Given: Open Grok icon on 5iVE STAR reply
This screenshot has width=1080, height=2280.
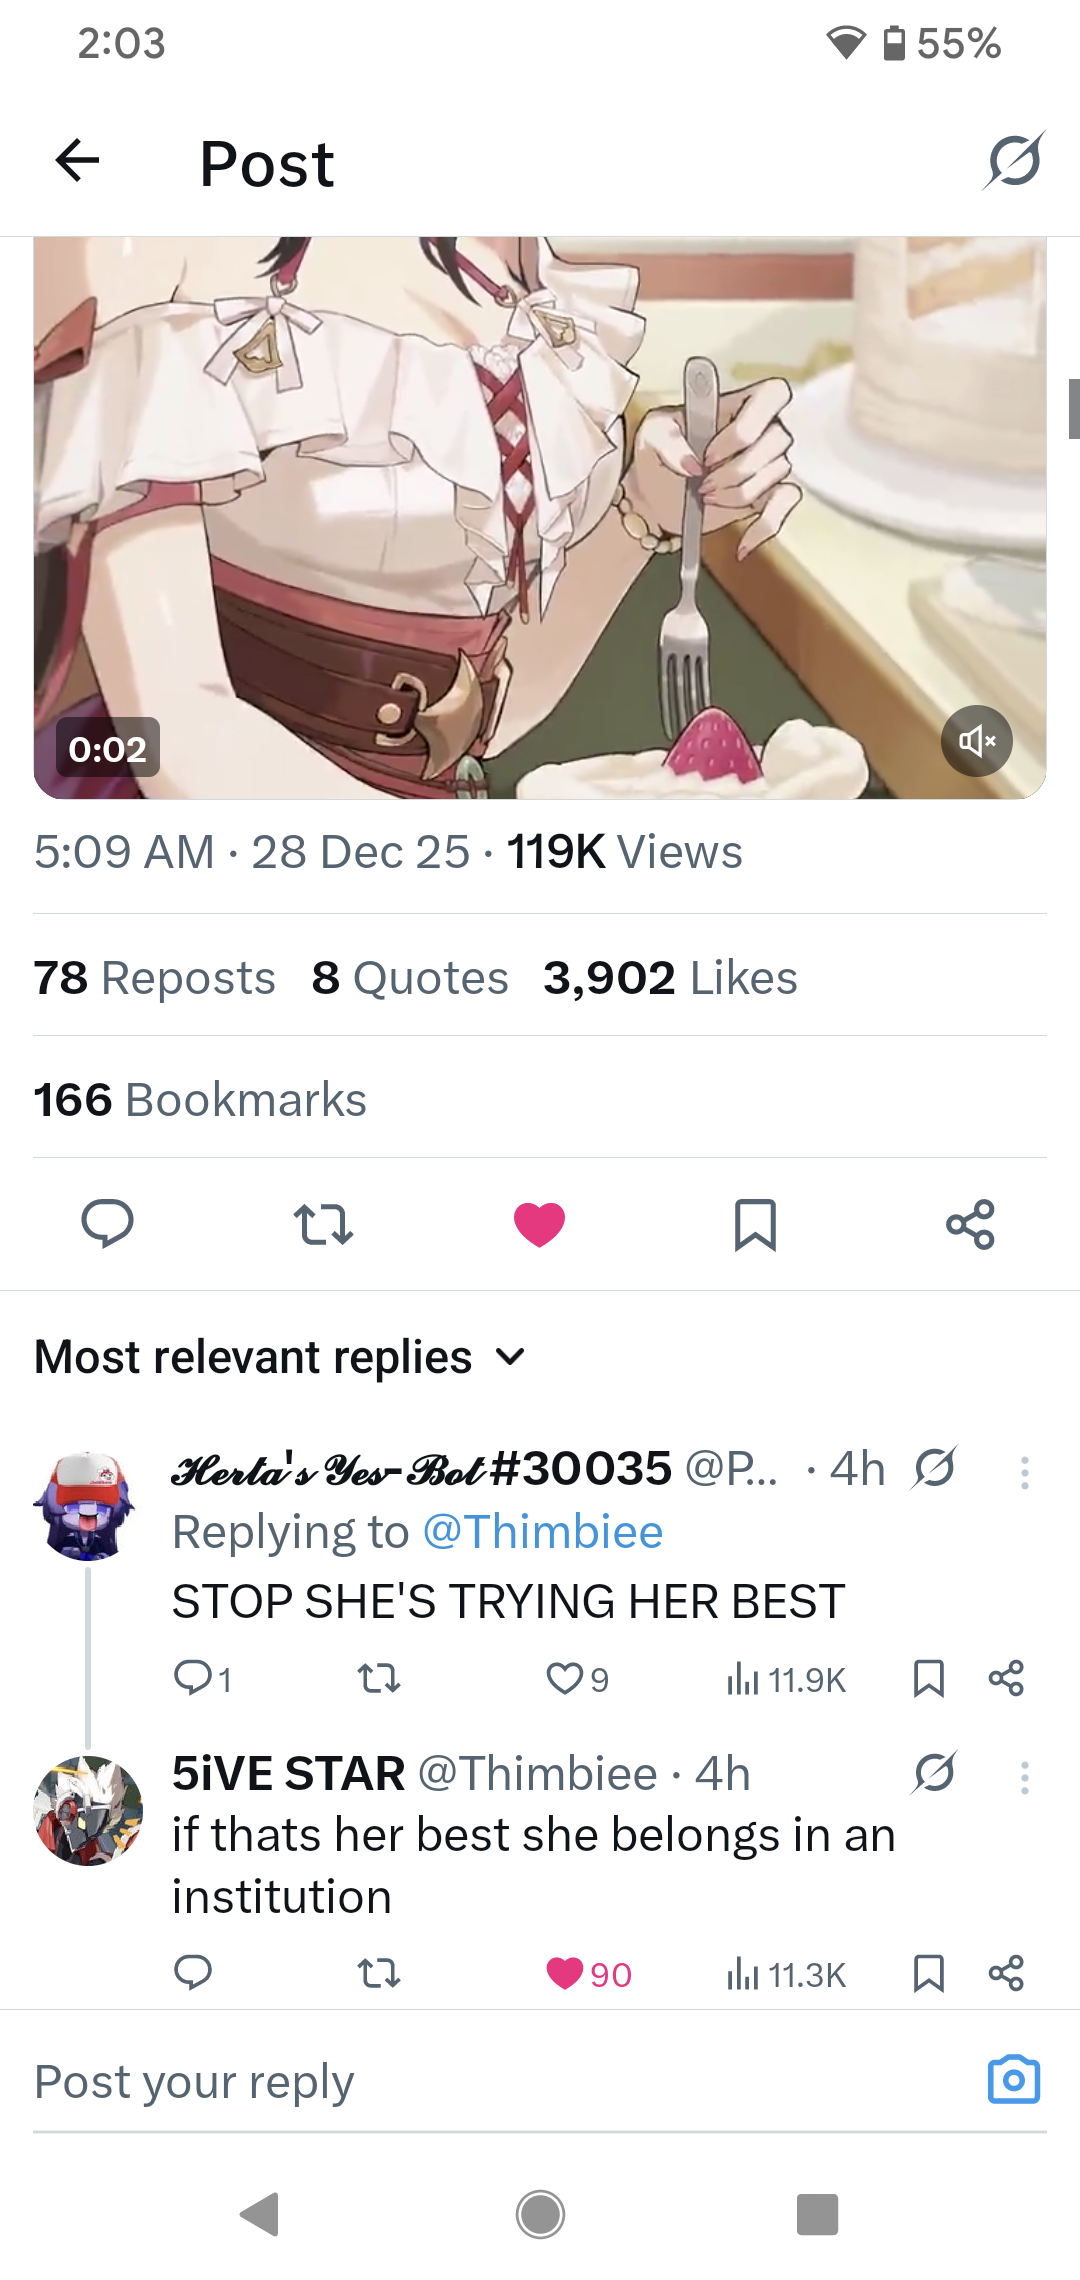Looking at the screenshot, I should point(935,1773).
